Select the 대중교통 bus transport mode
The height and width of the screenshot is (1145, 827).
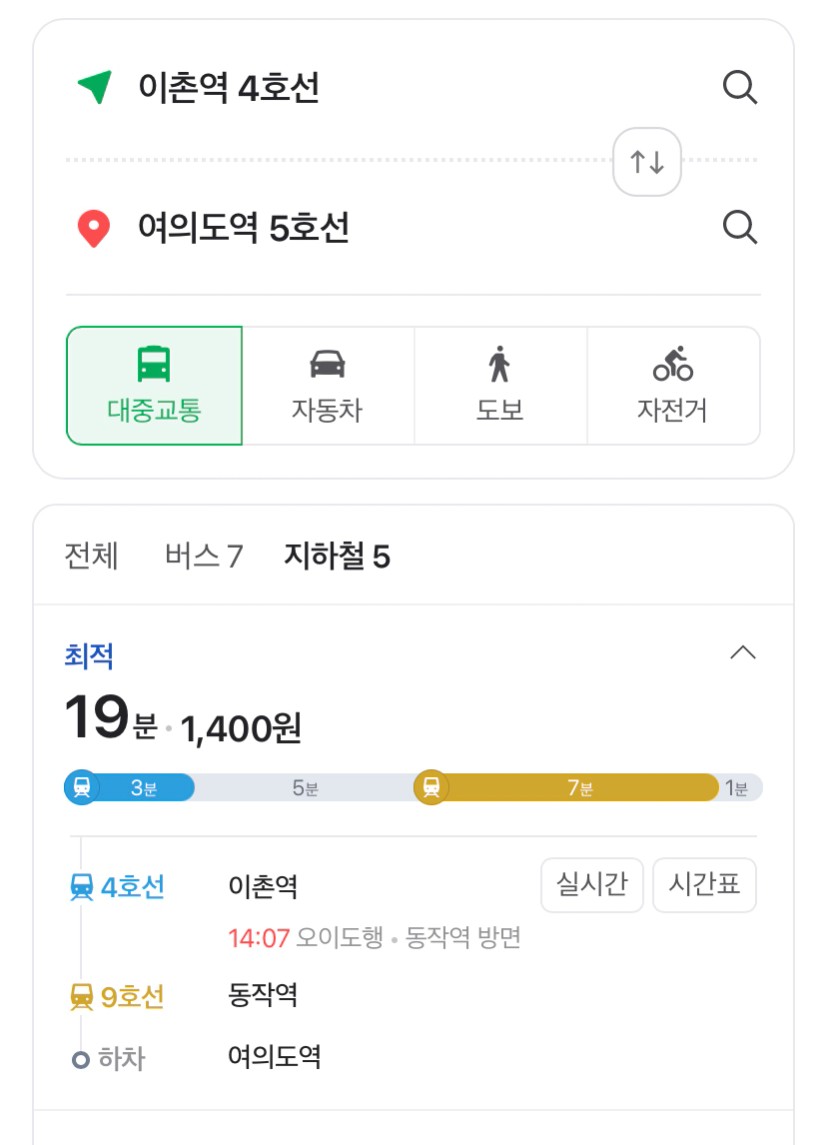tap(154, 386)
